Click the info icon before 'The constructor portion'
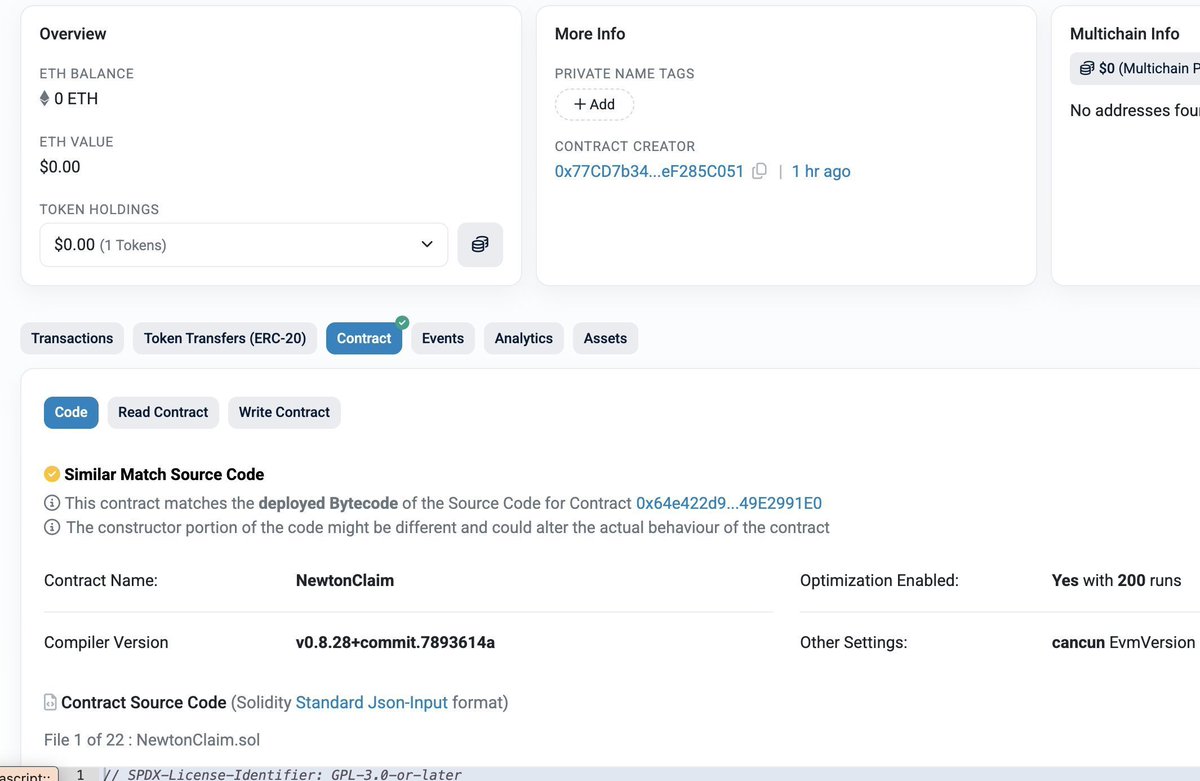1200x781 pixels. point(52,527)
